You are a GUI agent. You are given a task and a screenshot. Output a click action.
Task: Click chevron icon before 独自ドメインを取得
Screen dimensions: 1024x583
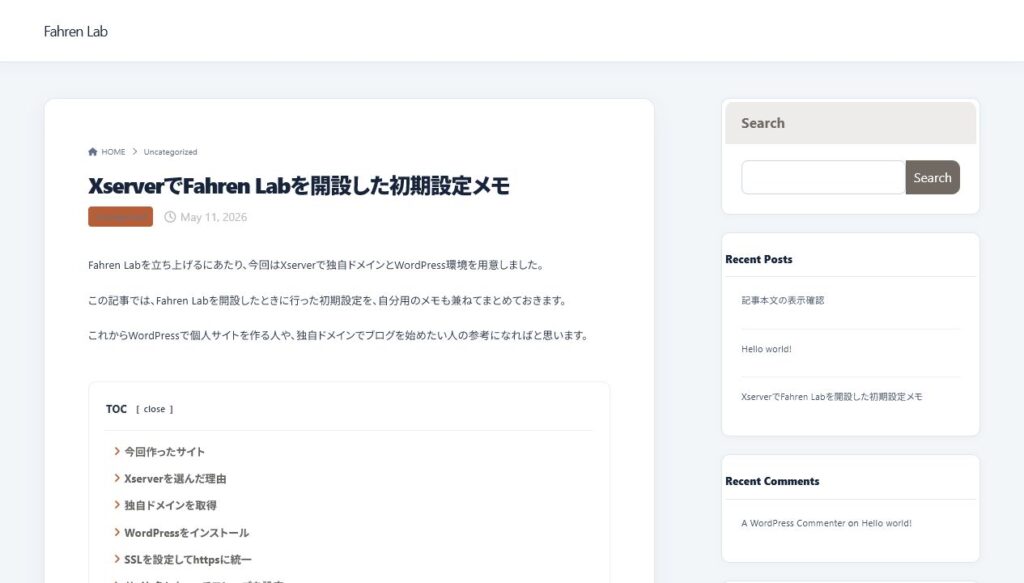[117, 505]
